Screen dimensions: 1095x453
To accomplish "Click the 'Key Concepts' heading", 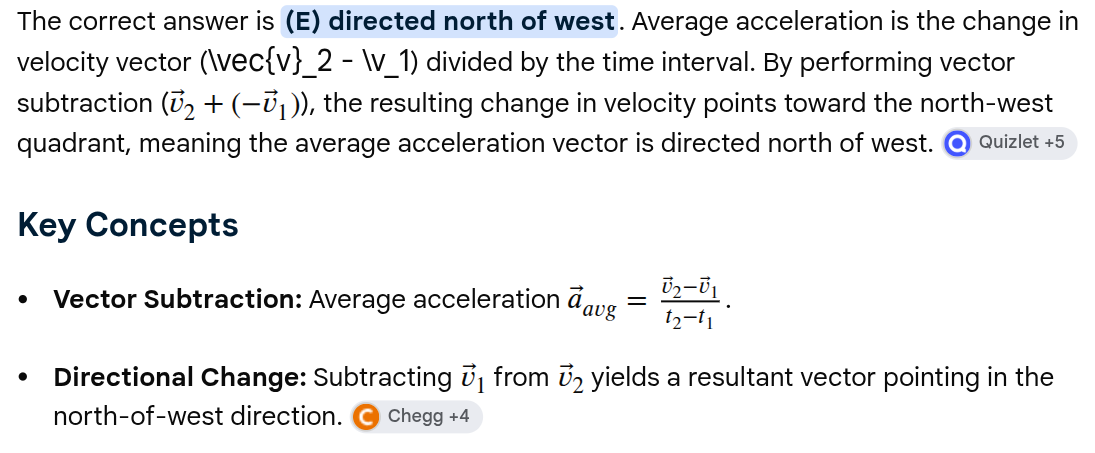I will coord(128,225).
